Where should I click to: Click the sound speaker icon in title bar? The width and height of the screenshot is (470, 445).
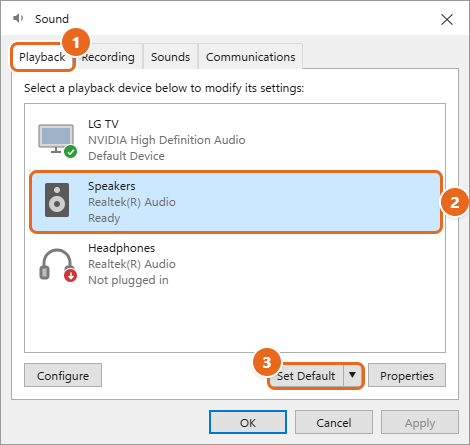18,18
